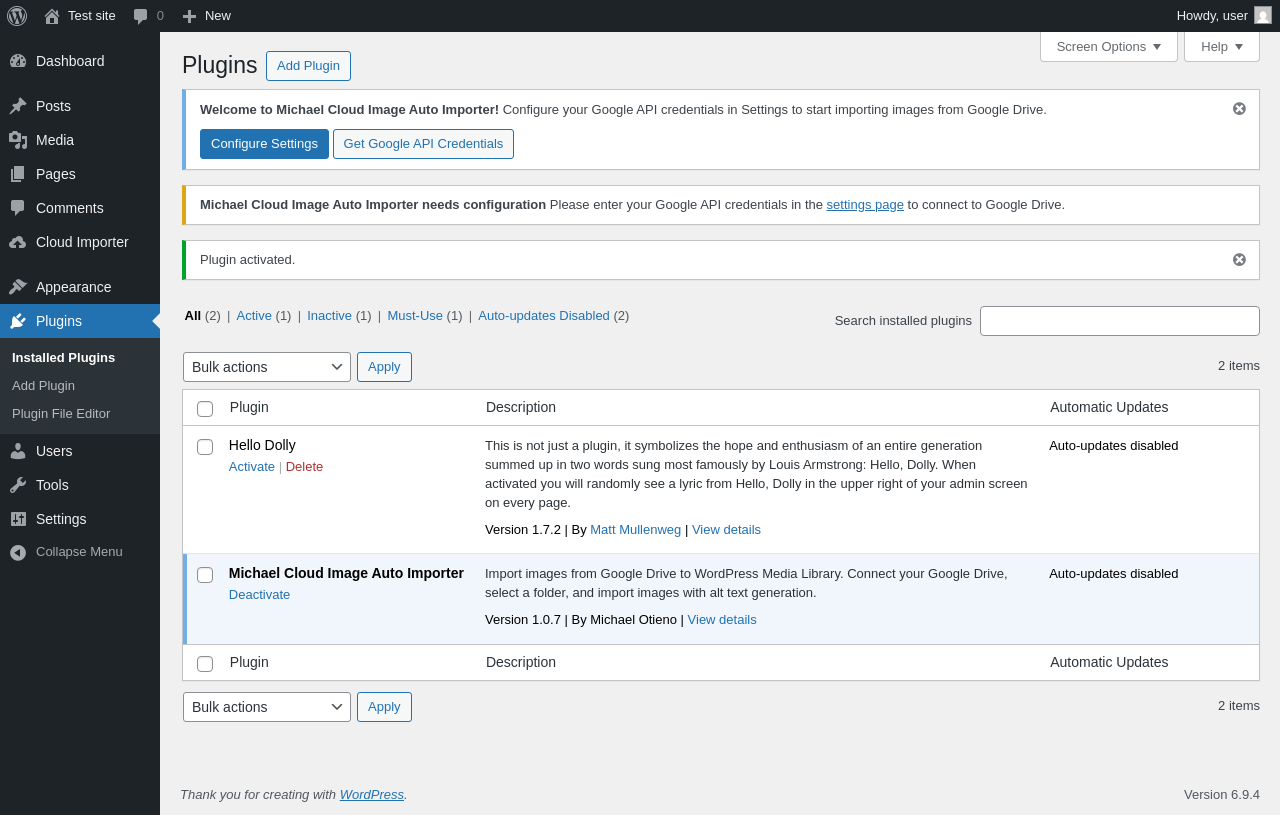Image resolution: width=1280 pixels, height=815 pixels.
Task: Click the Media icon in sidebar
Action: tap(18, 140)
